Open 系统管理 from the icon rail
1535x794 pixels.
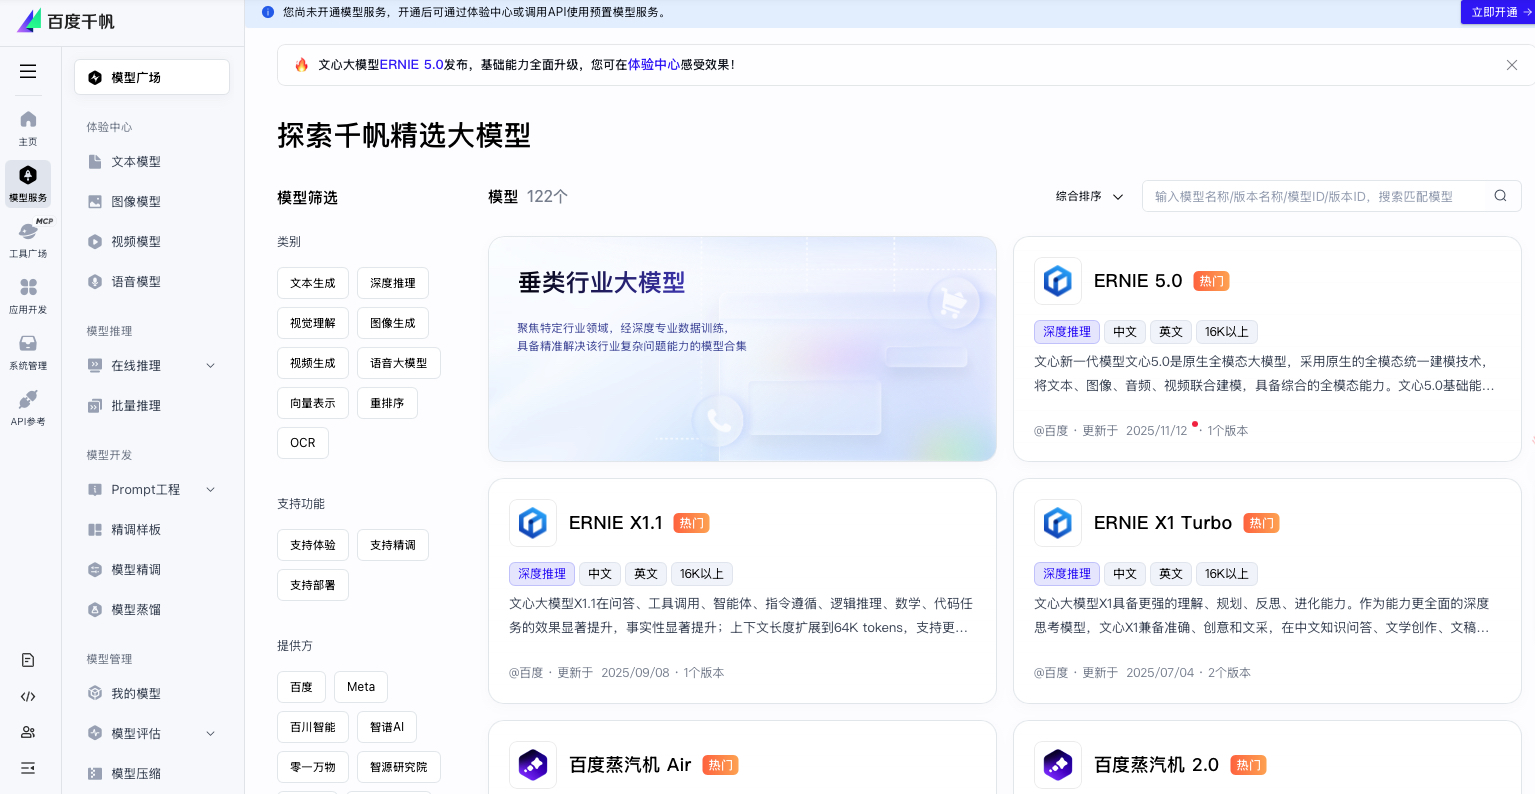click(x=28, y=351)
